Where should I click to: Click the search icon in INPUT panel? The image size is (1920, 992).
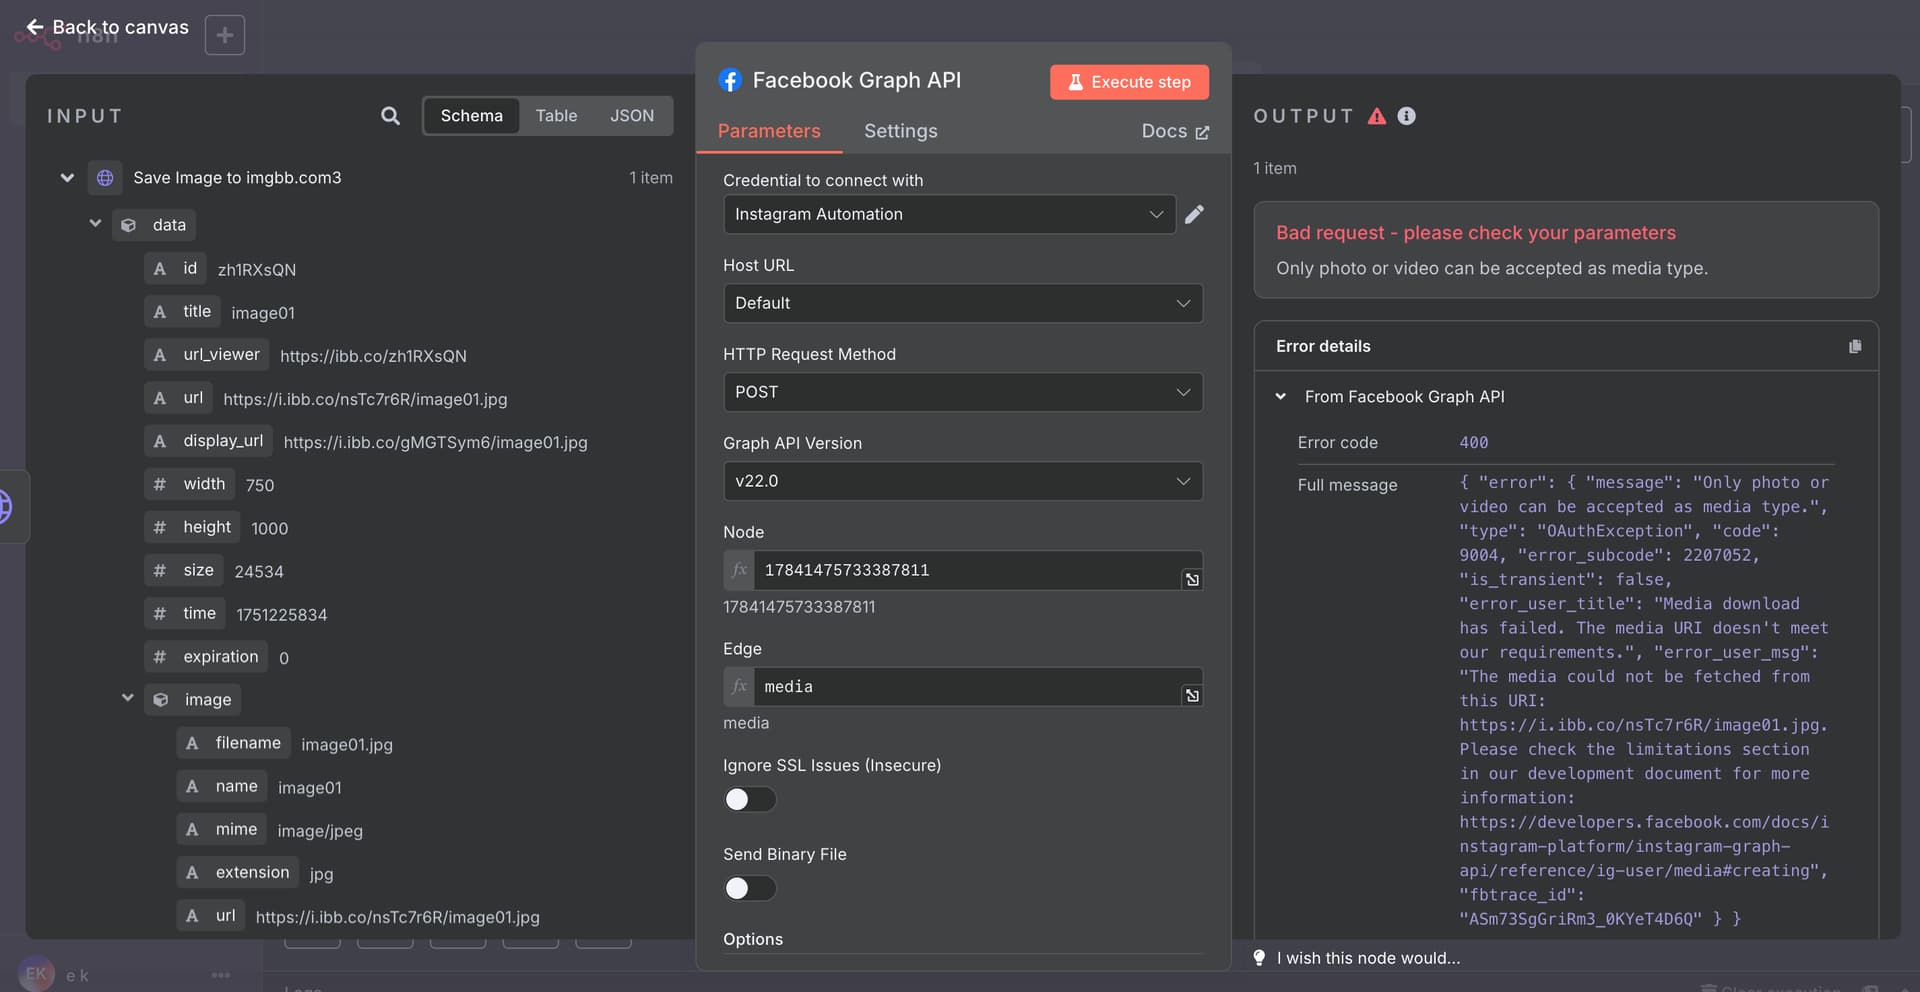(x=390, y=116)
